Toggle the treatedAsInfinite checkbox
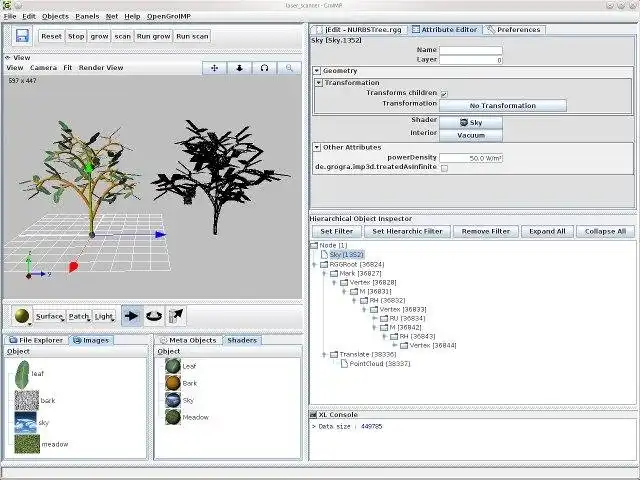Screen dimensions: 640x480 444,168
